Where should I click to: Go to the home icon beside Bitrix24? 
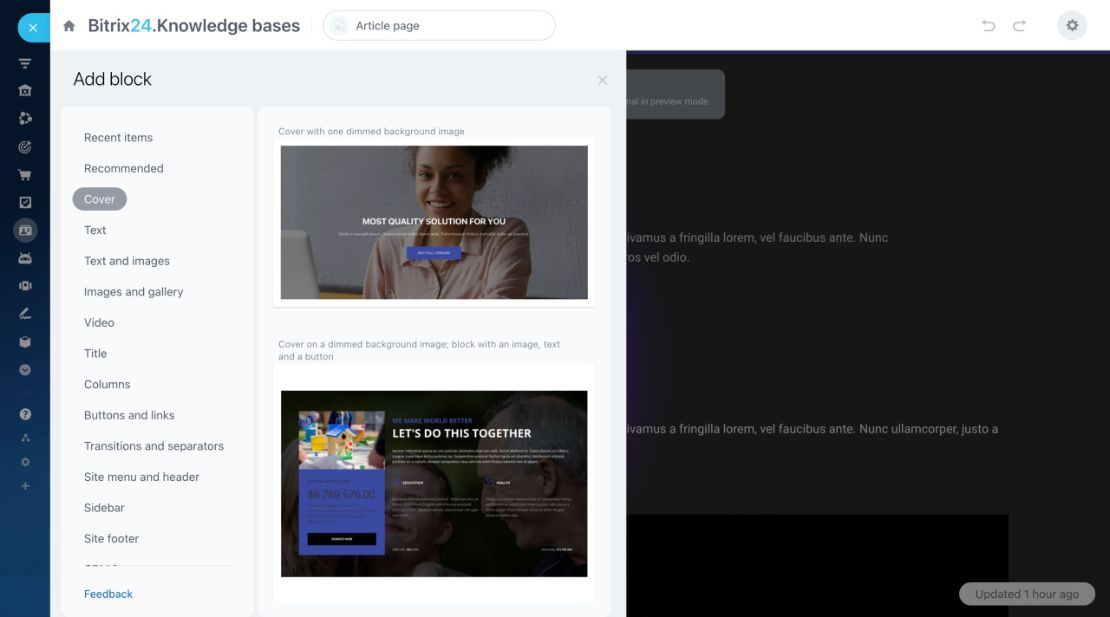(x=69, y=26)
